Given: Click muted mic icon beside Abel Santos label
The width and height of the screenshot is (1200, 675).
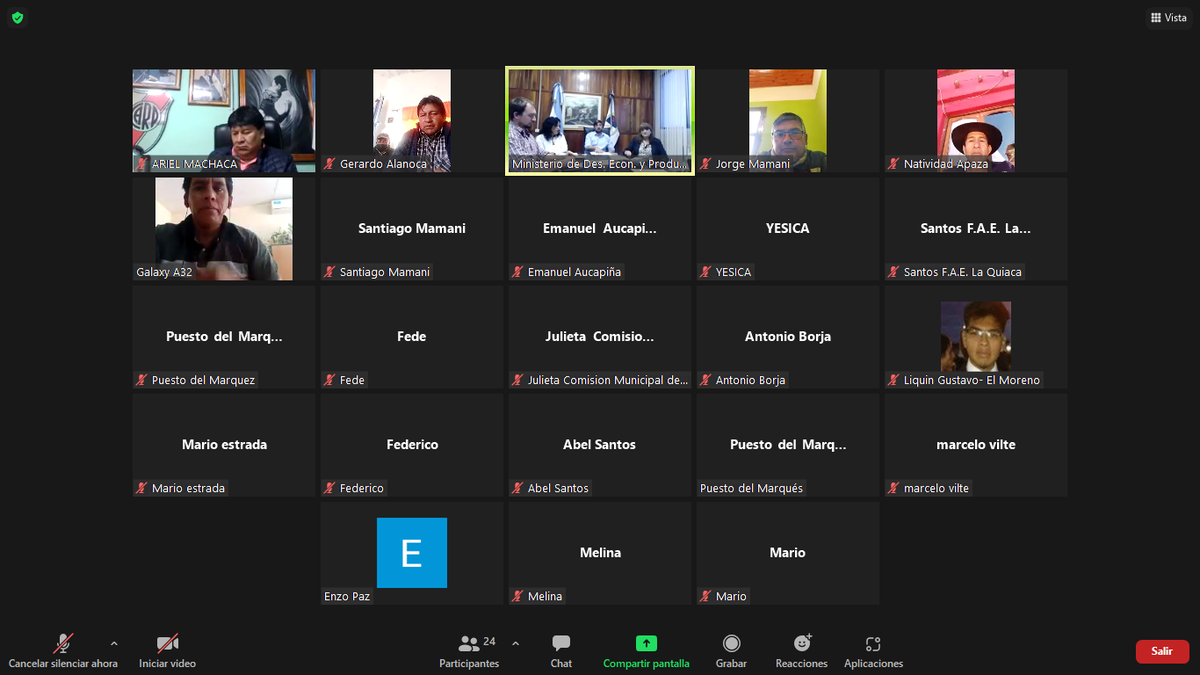Looking at the screenshot, I should [x=518, y=488].
